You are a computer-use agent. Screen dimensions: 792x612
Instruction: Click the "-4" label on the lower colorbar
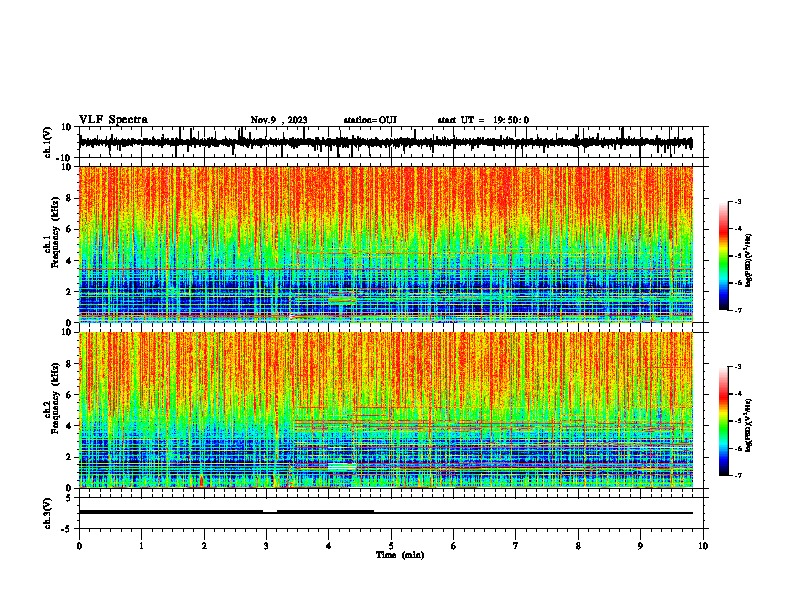click(x=738, y=393)
